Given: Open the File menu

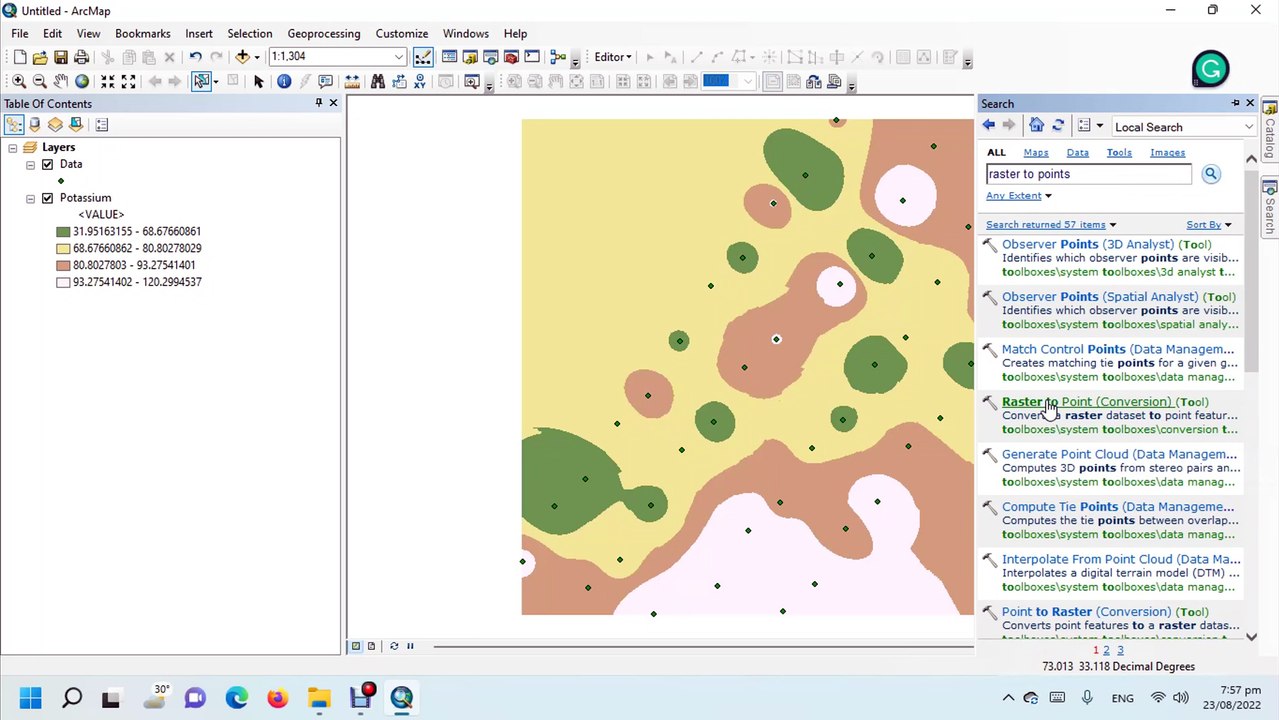Looking at the screenshot, I should point(20,33).
